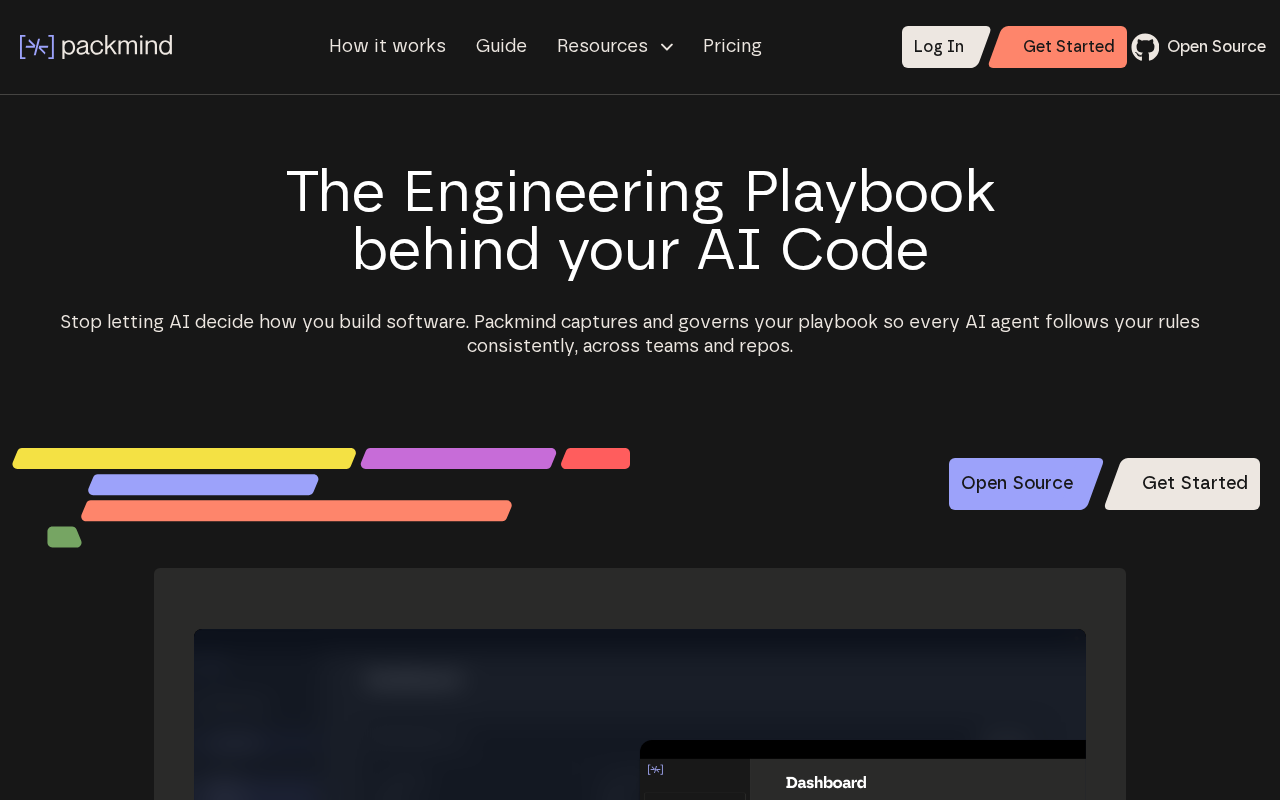Image resolution: width=1280 pixels, height=800 pixels.
Task: Click the small Packmind icon in dashboard preview
Action: pos(655,769)
